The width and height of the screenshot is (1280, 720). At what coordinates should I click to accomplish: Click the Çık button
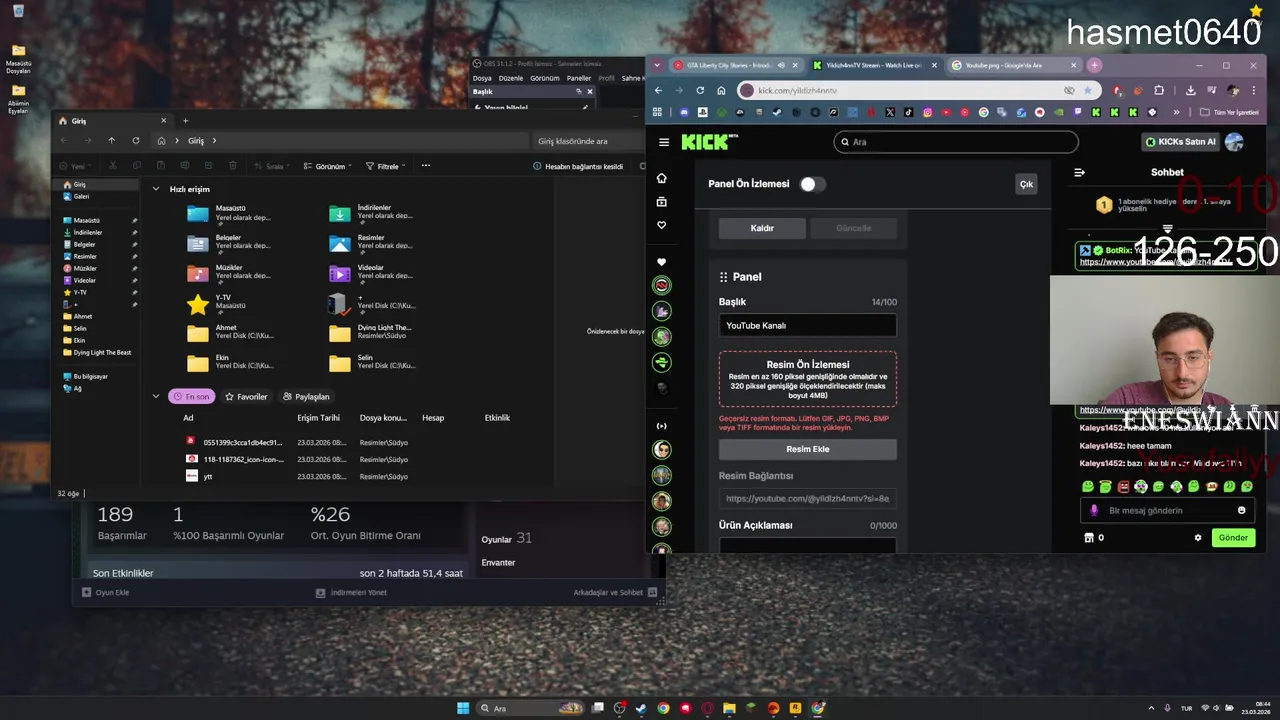pyautogui.click(x=1026, y=184)
